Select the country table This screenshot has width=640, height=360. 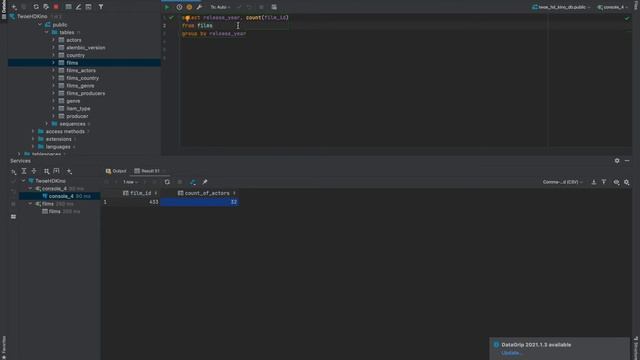pyautogui.click(x=76, y=56)
